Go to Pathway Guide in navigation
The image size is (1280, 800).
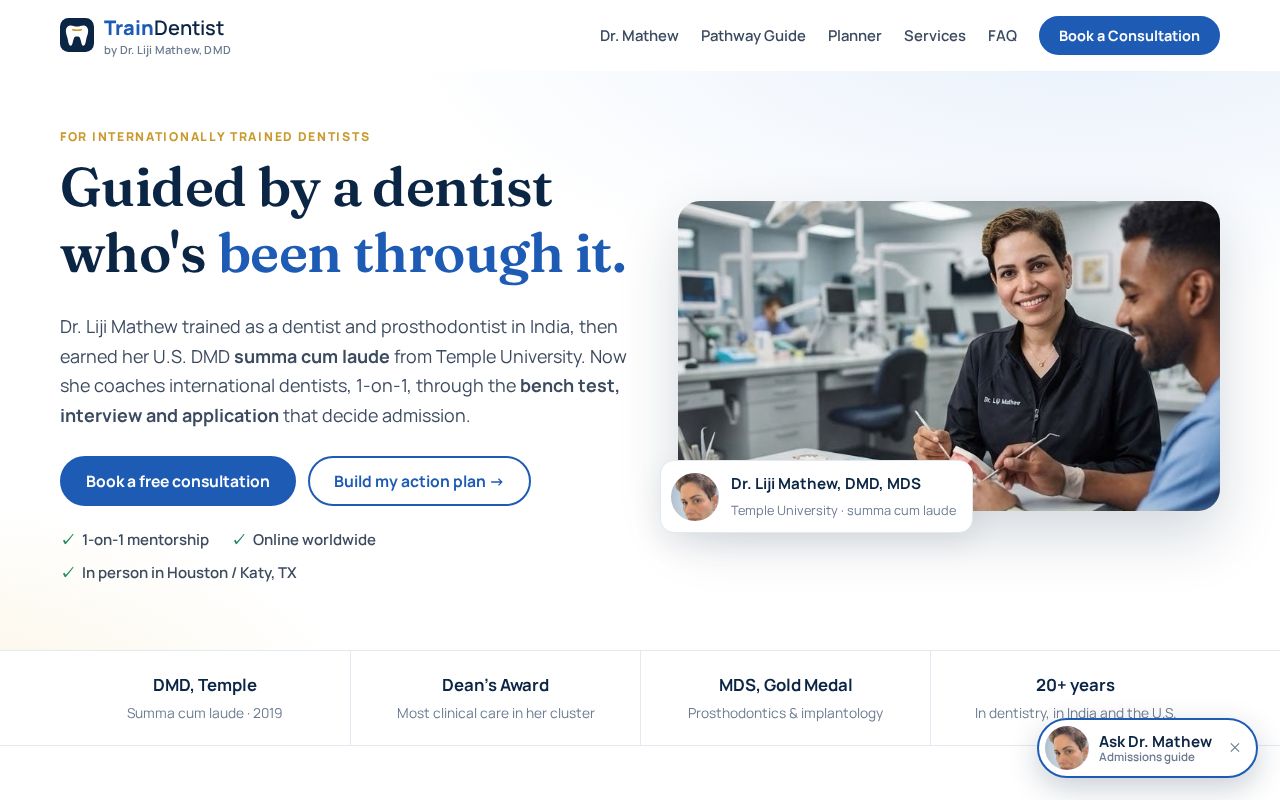753,36
